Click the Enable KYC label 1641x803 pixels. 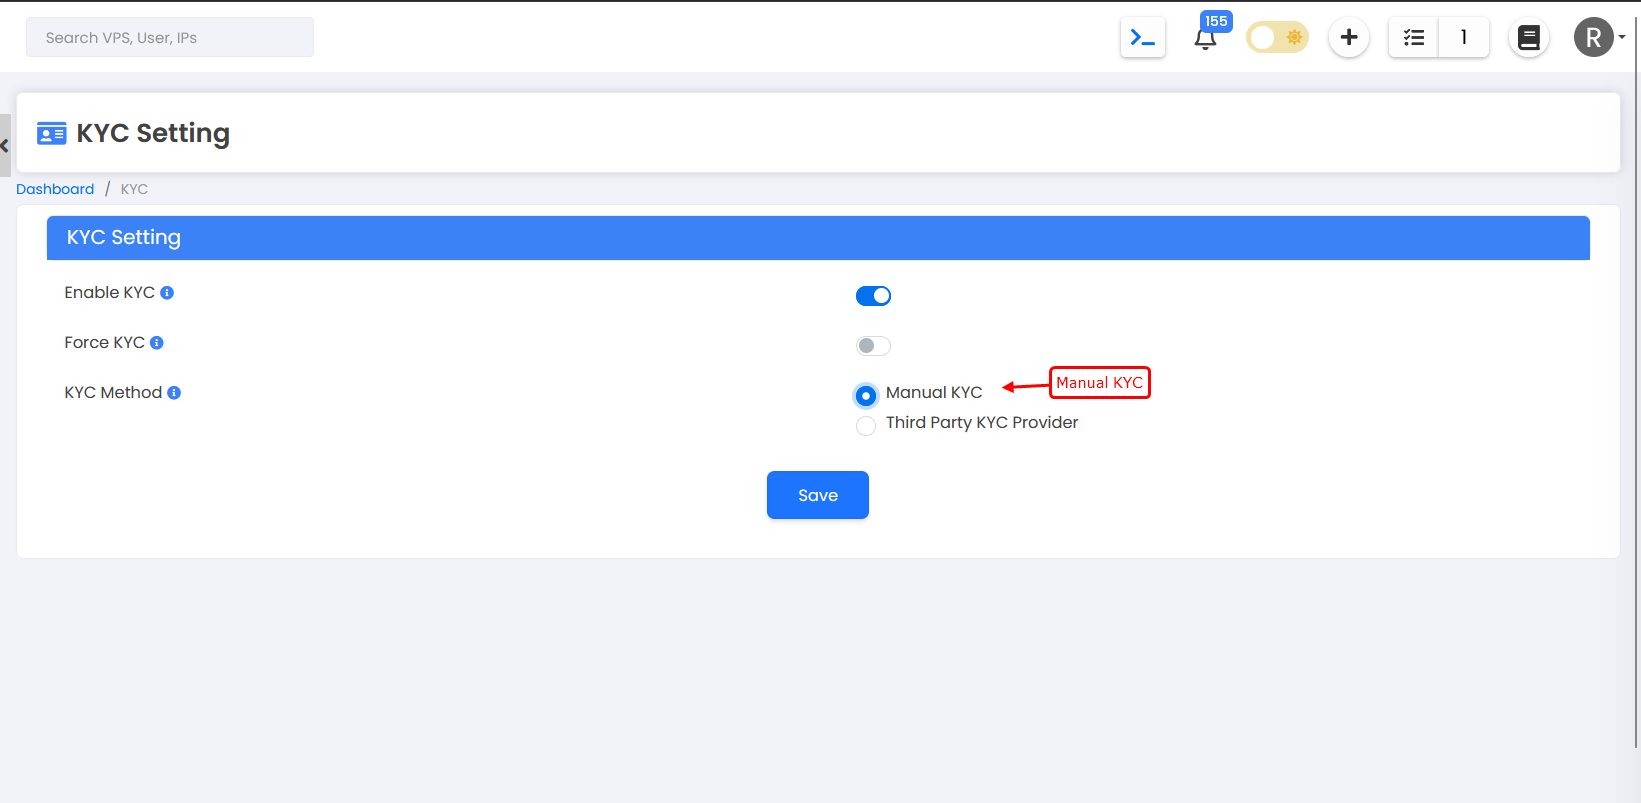point(110,293)
